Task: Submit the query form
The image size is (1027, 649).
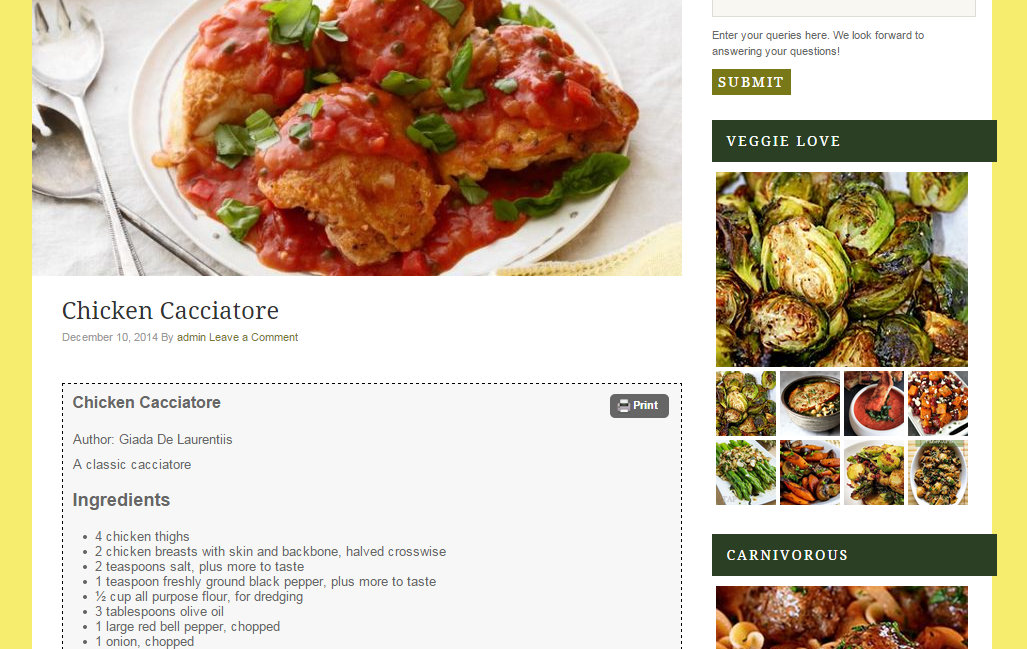Action: click(751, 82)
